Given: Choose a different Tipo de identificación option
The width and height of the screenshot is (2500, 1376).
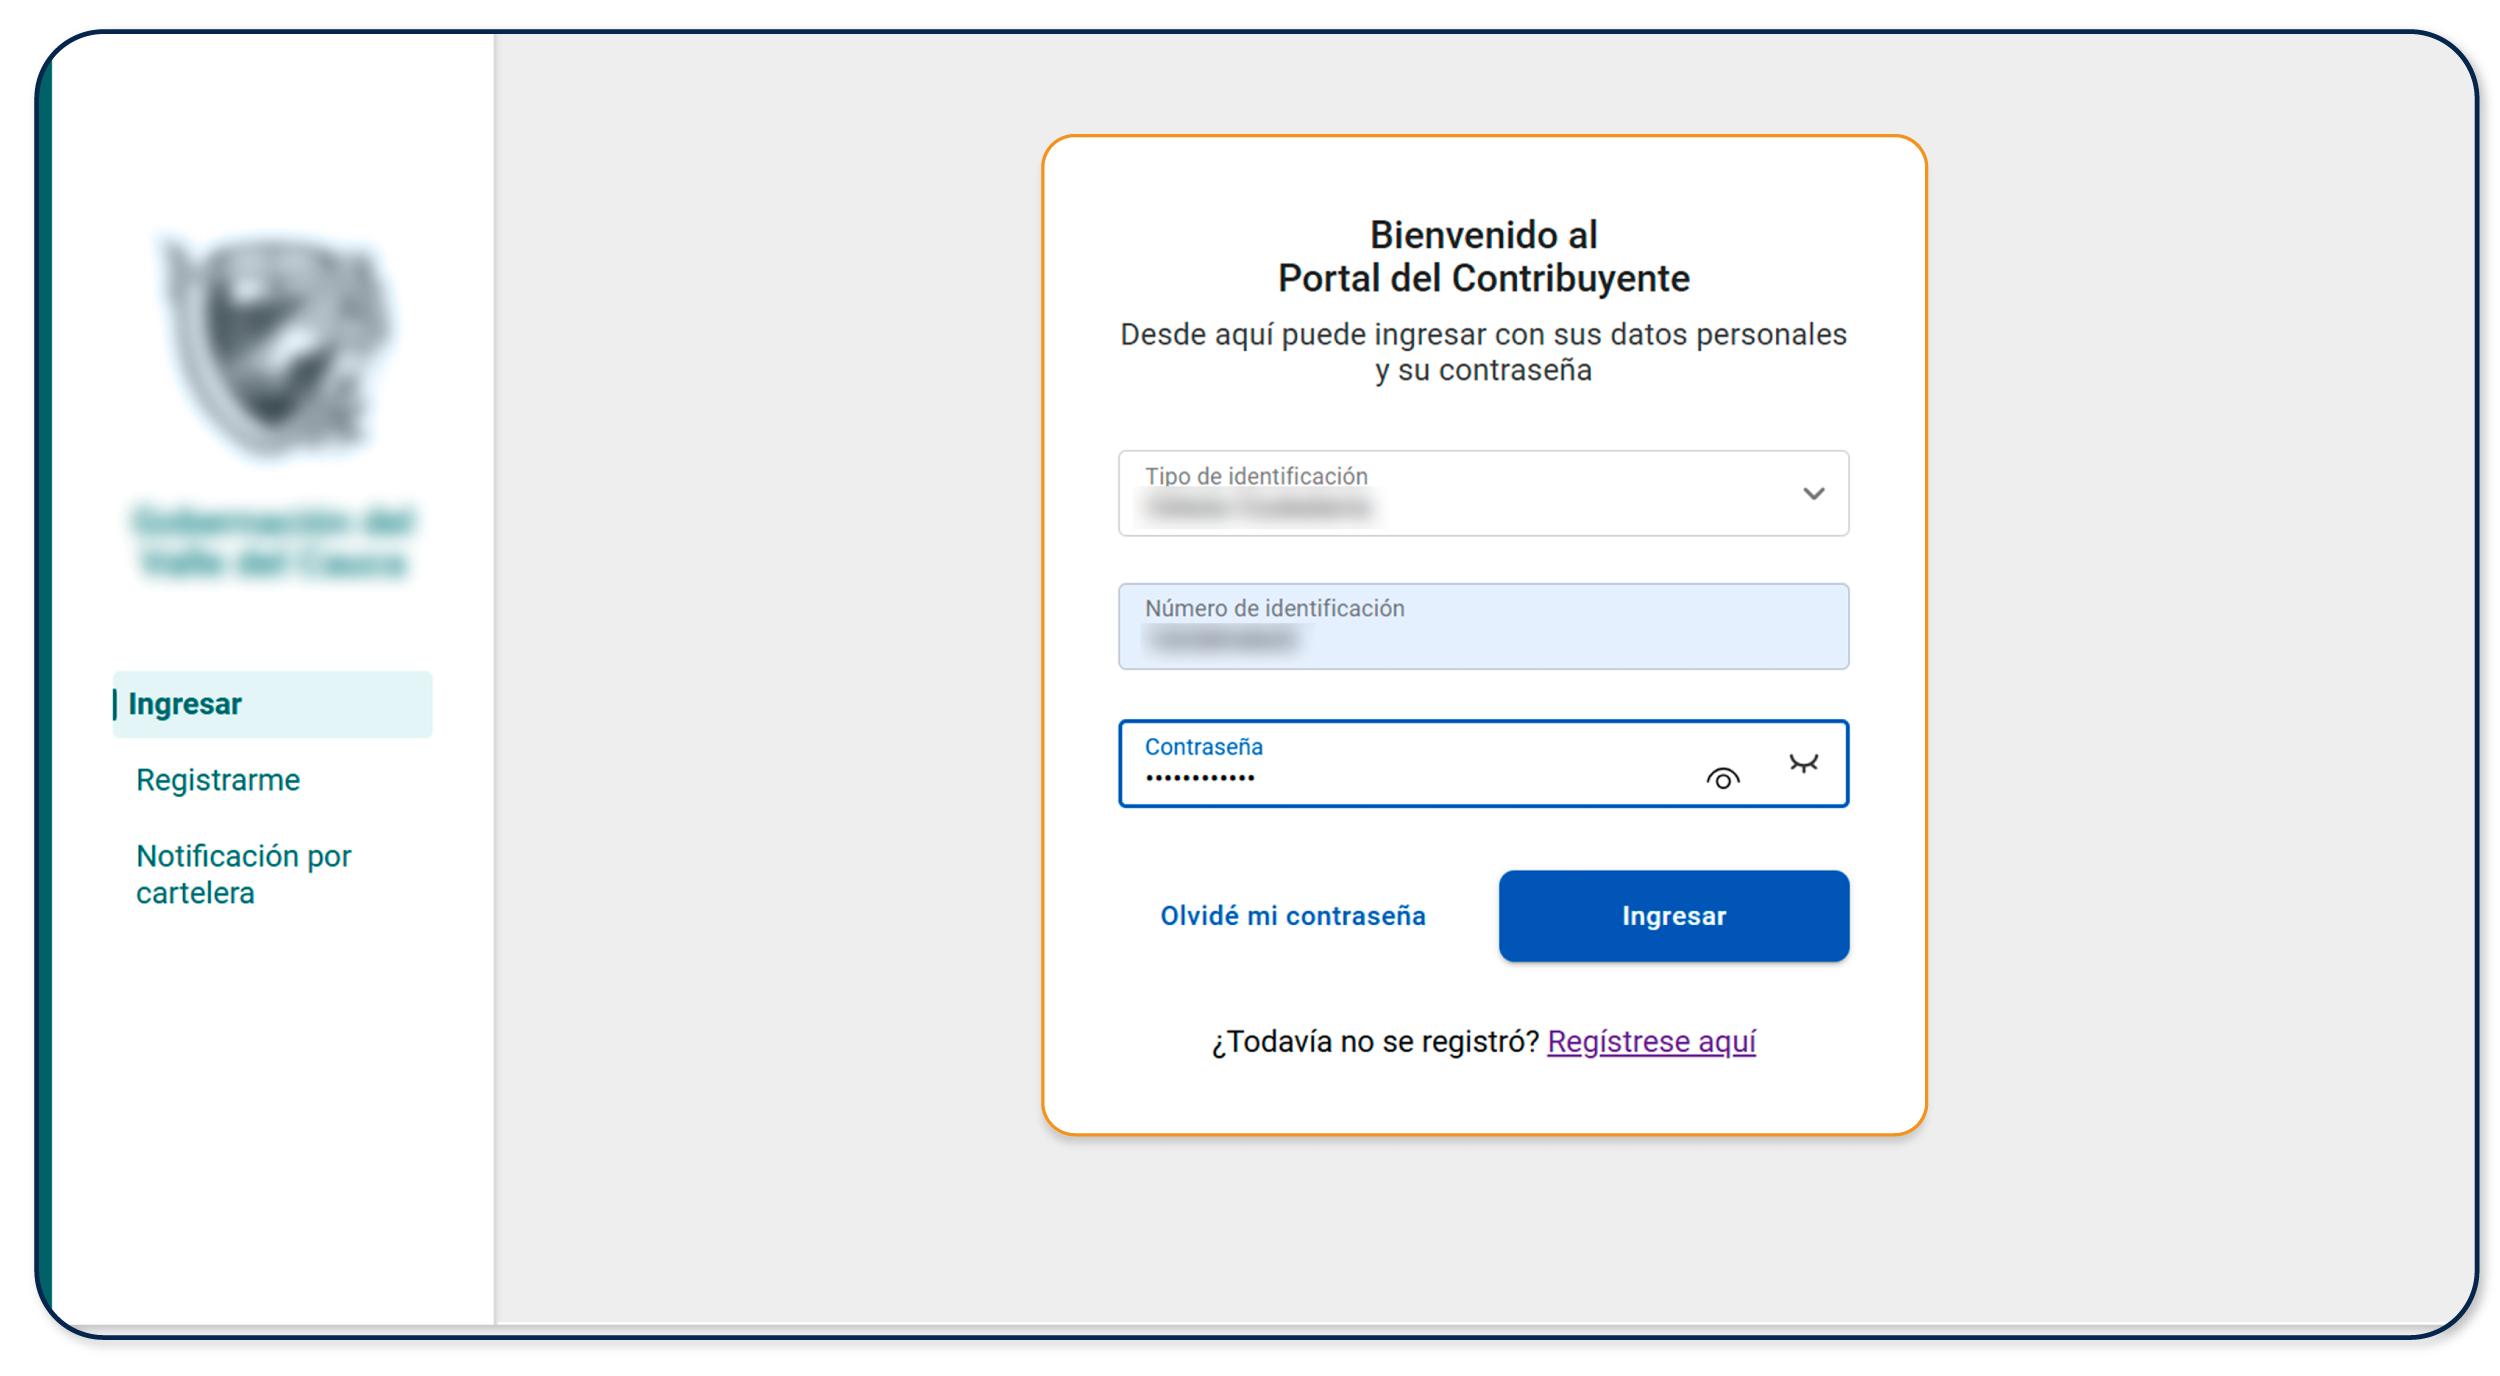Looking at the screenshot, I should (1484, 493).
